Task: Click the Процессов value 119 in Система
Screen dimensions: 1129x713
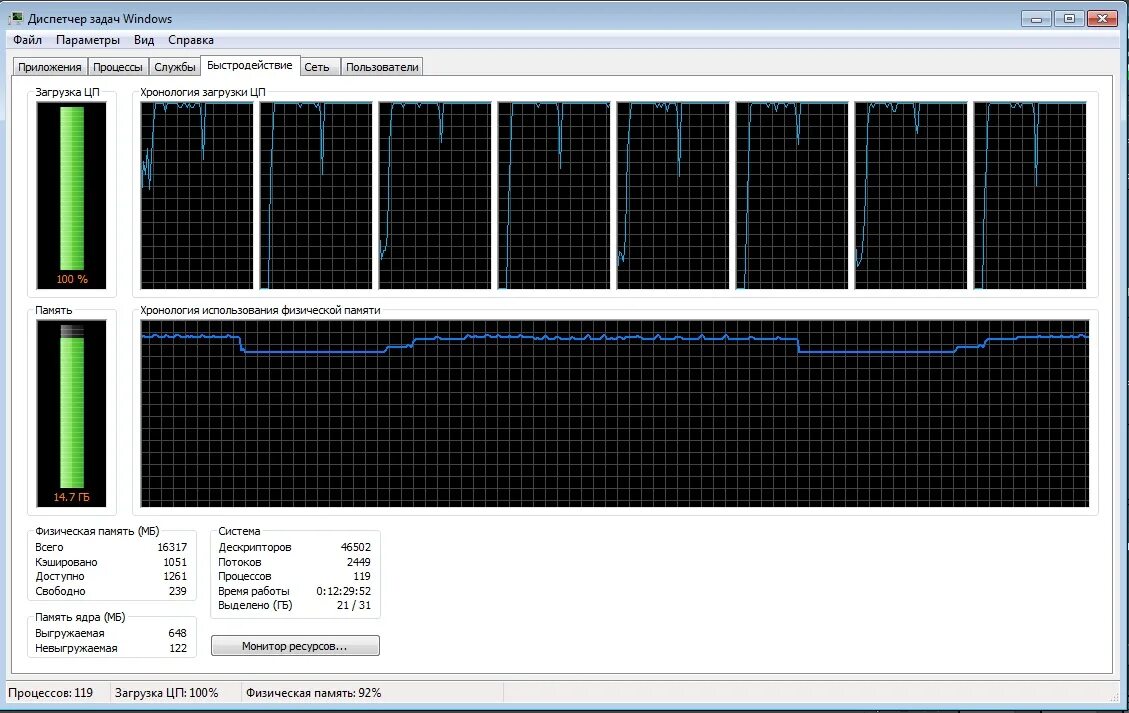Action: coord(362,576)
